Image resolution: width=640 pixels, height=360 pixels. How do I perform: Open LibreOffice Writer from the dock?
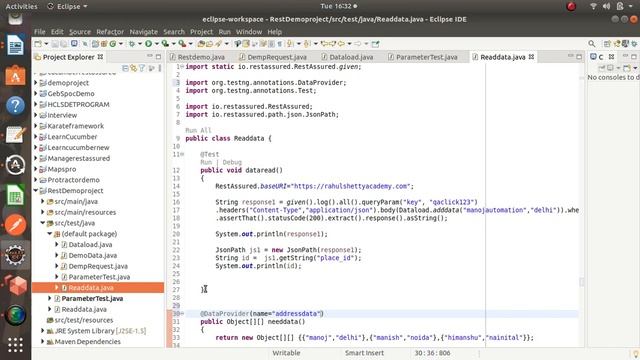click(15, 45)
